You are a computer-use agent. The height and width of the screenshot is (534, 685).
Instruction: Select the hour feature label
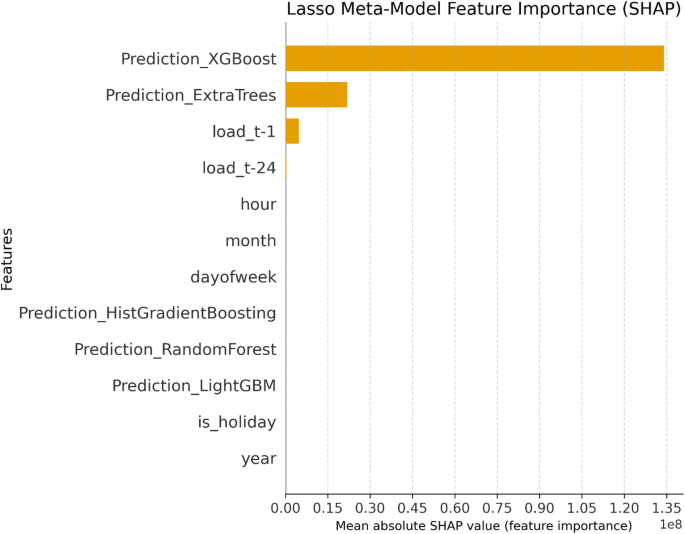tap(258, 204)
